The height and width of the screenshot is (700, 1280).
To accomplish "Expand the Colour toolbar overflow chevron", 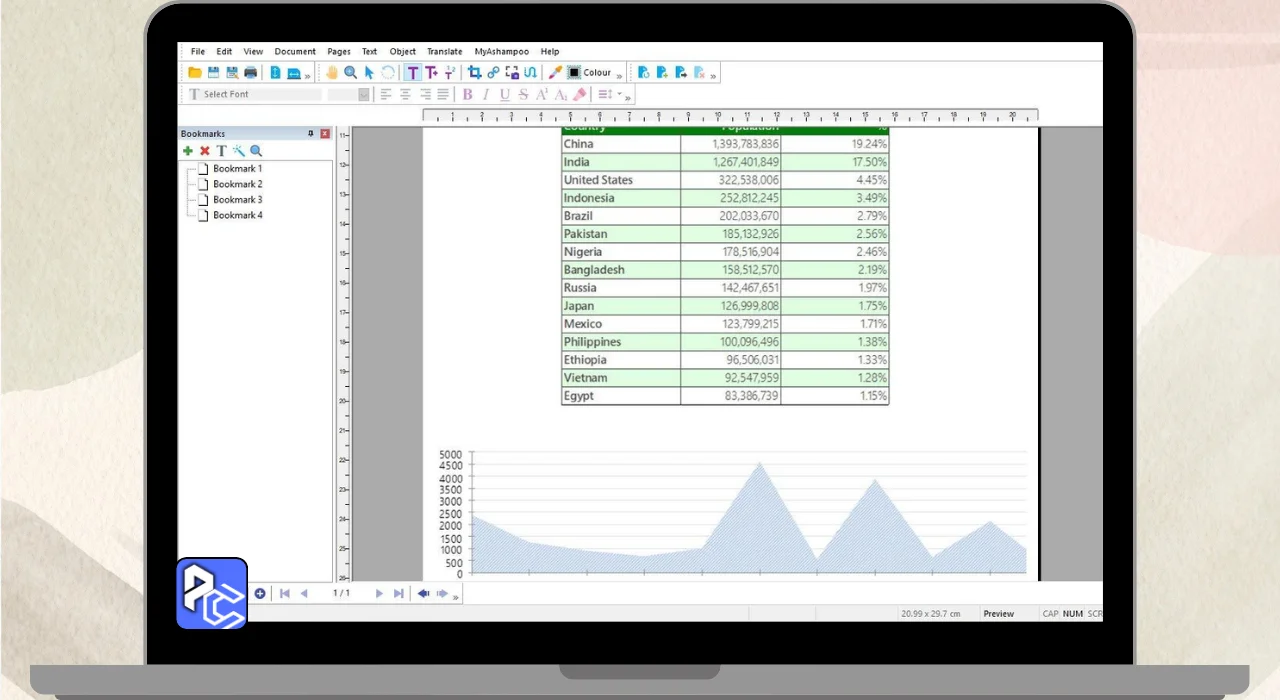I will (x=619, y=76).
